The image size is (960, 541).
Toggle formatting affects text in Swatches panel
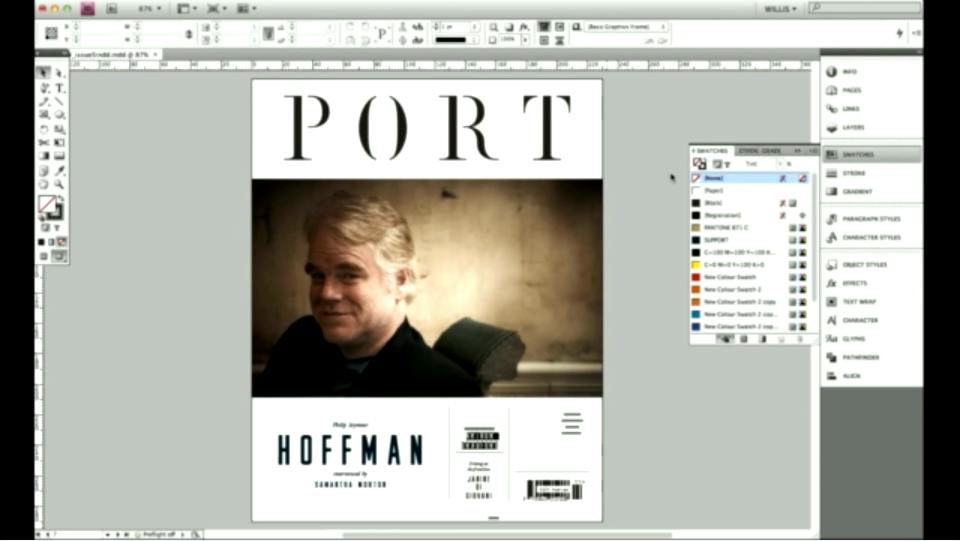(727, 164)
